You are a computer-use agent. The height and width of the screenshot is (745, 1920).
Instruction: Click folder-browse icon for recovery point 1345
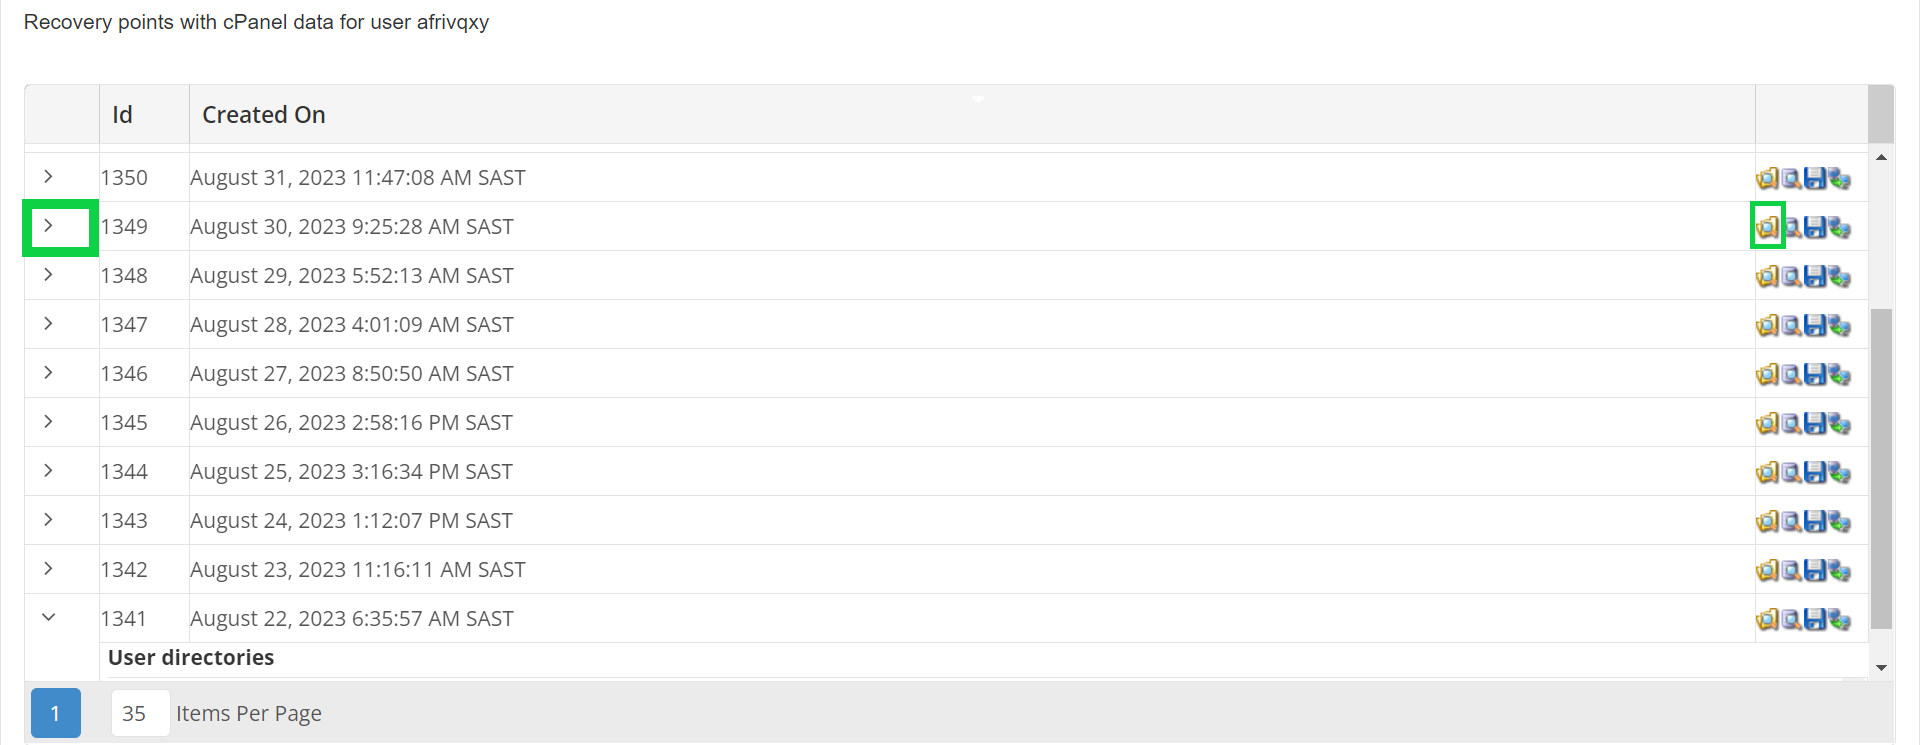pyautogui.click(x=1767, y=423)
